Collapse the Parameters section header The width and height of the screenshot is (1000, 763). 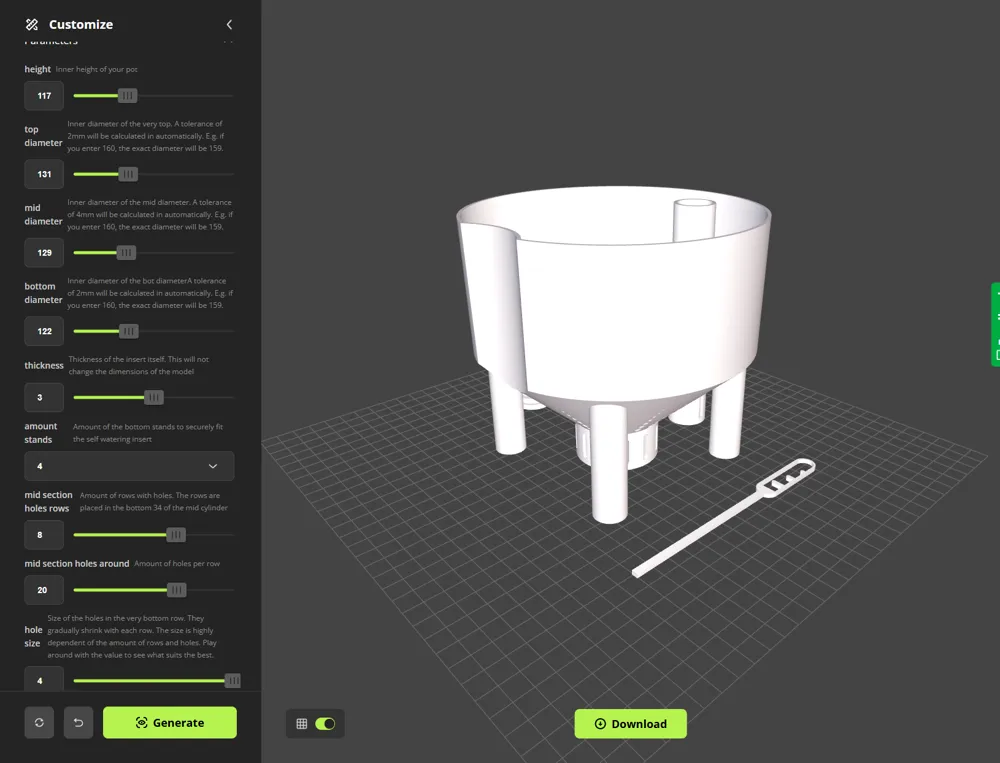(229, 41)
